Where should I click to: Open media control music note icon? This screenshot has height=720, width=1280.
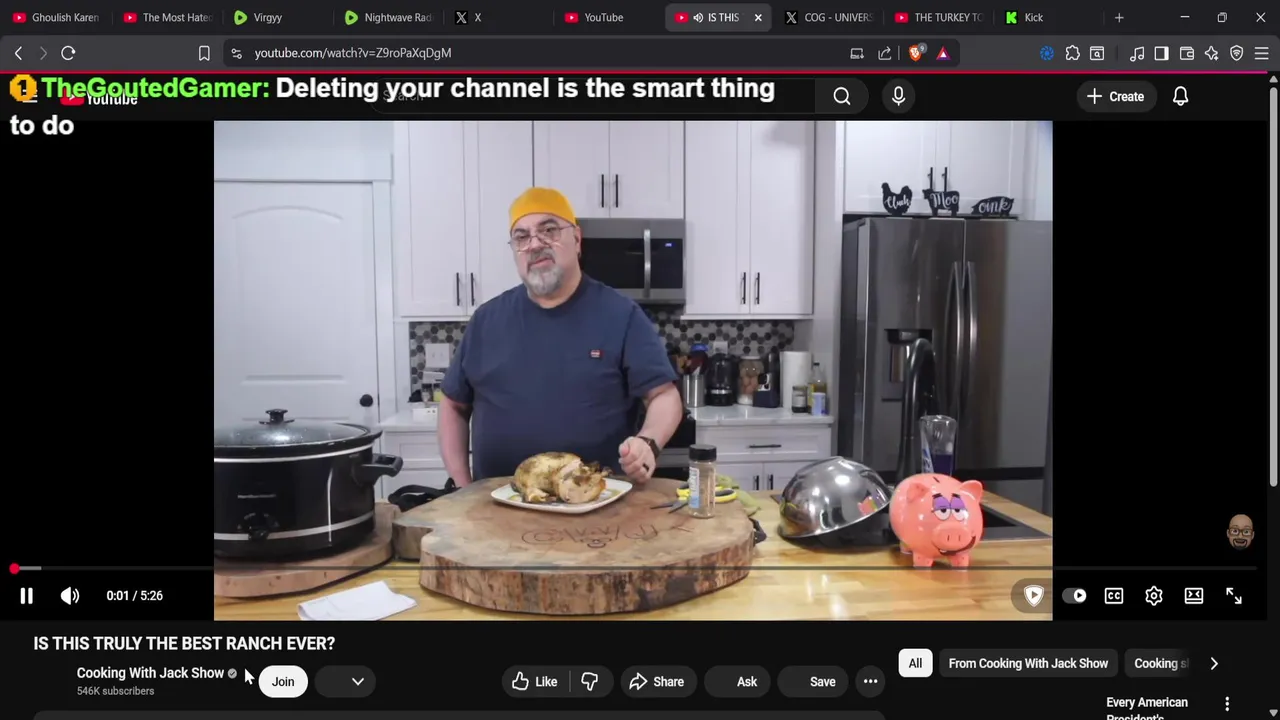(1137, 53)
